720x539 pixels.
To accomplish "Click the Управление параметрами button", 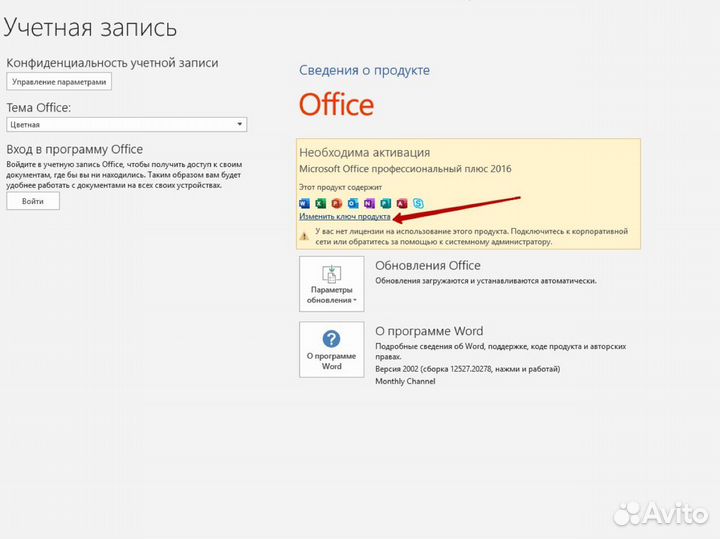I will tap(59, 82).
